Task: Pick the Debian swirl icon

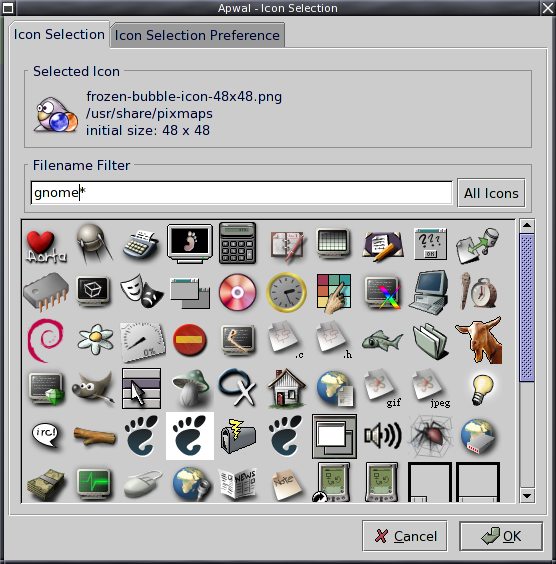Action: coord(46,340)
